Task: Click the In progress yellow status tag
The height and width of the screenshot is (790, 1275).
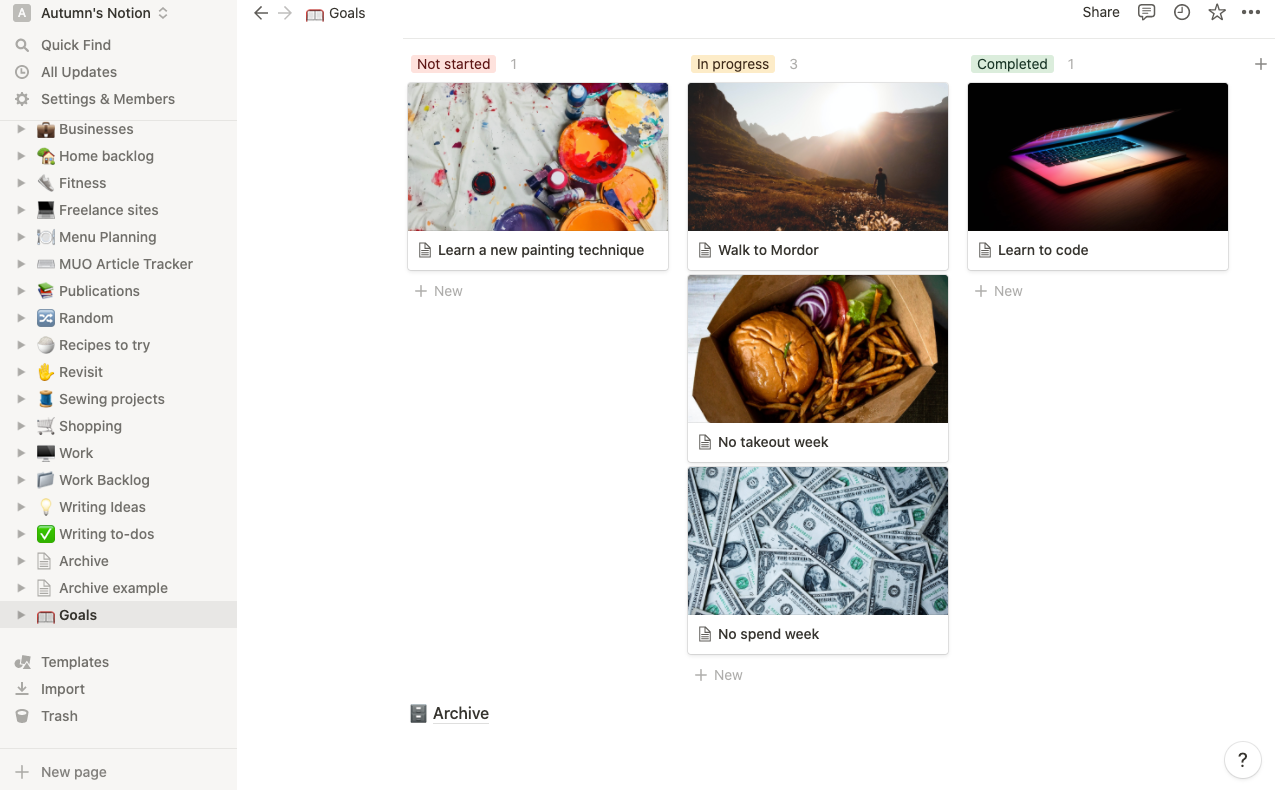Action: pos(733,64)
